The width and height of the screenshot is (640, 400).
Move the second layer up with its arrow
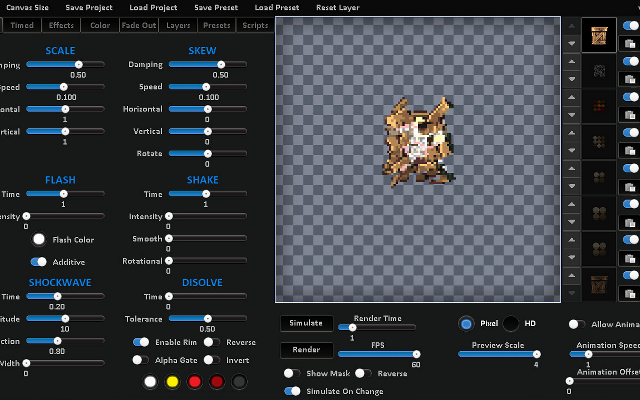(x=571, y=62)
